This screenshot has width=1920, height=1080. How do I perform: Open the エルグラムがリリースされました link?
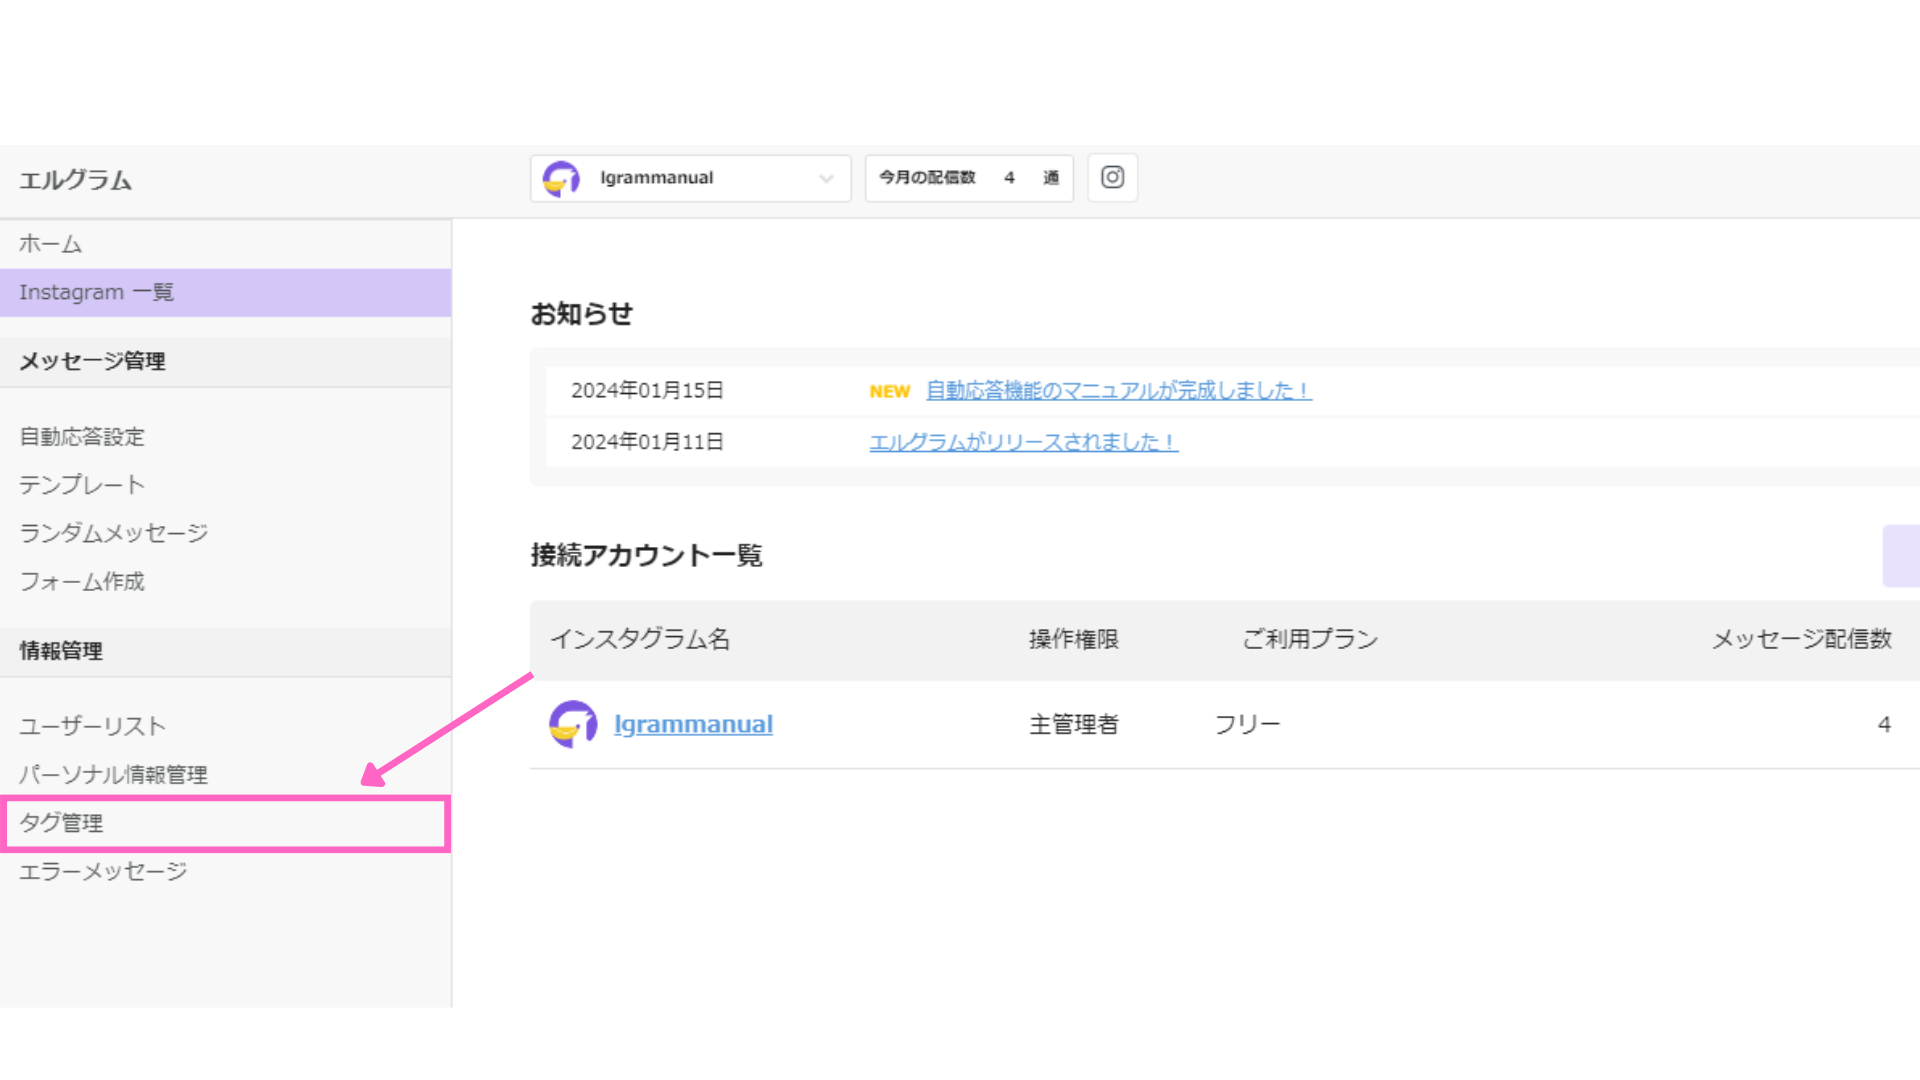[x=1023, y=442]
